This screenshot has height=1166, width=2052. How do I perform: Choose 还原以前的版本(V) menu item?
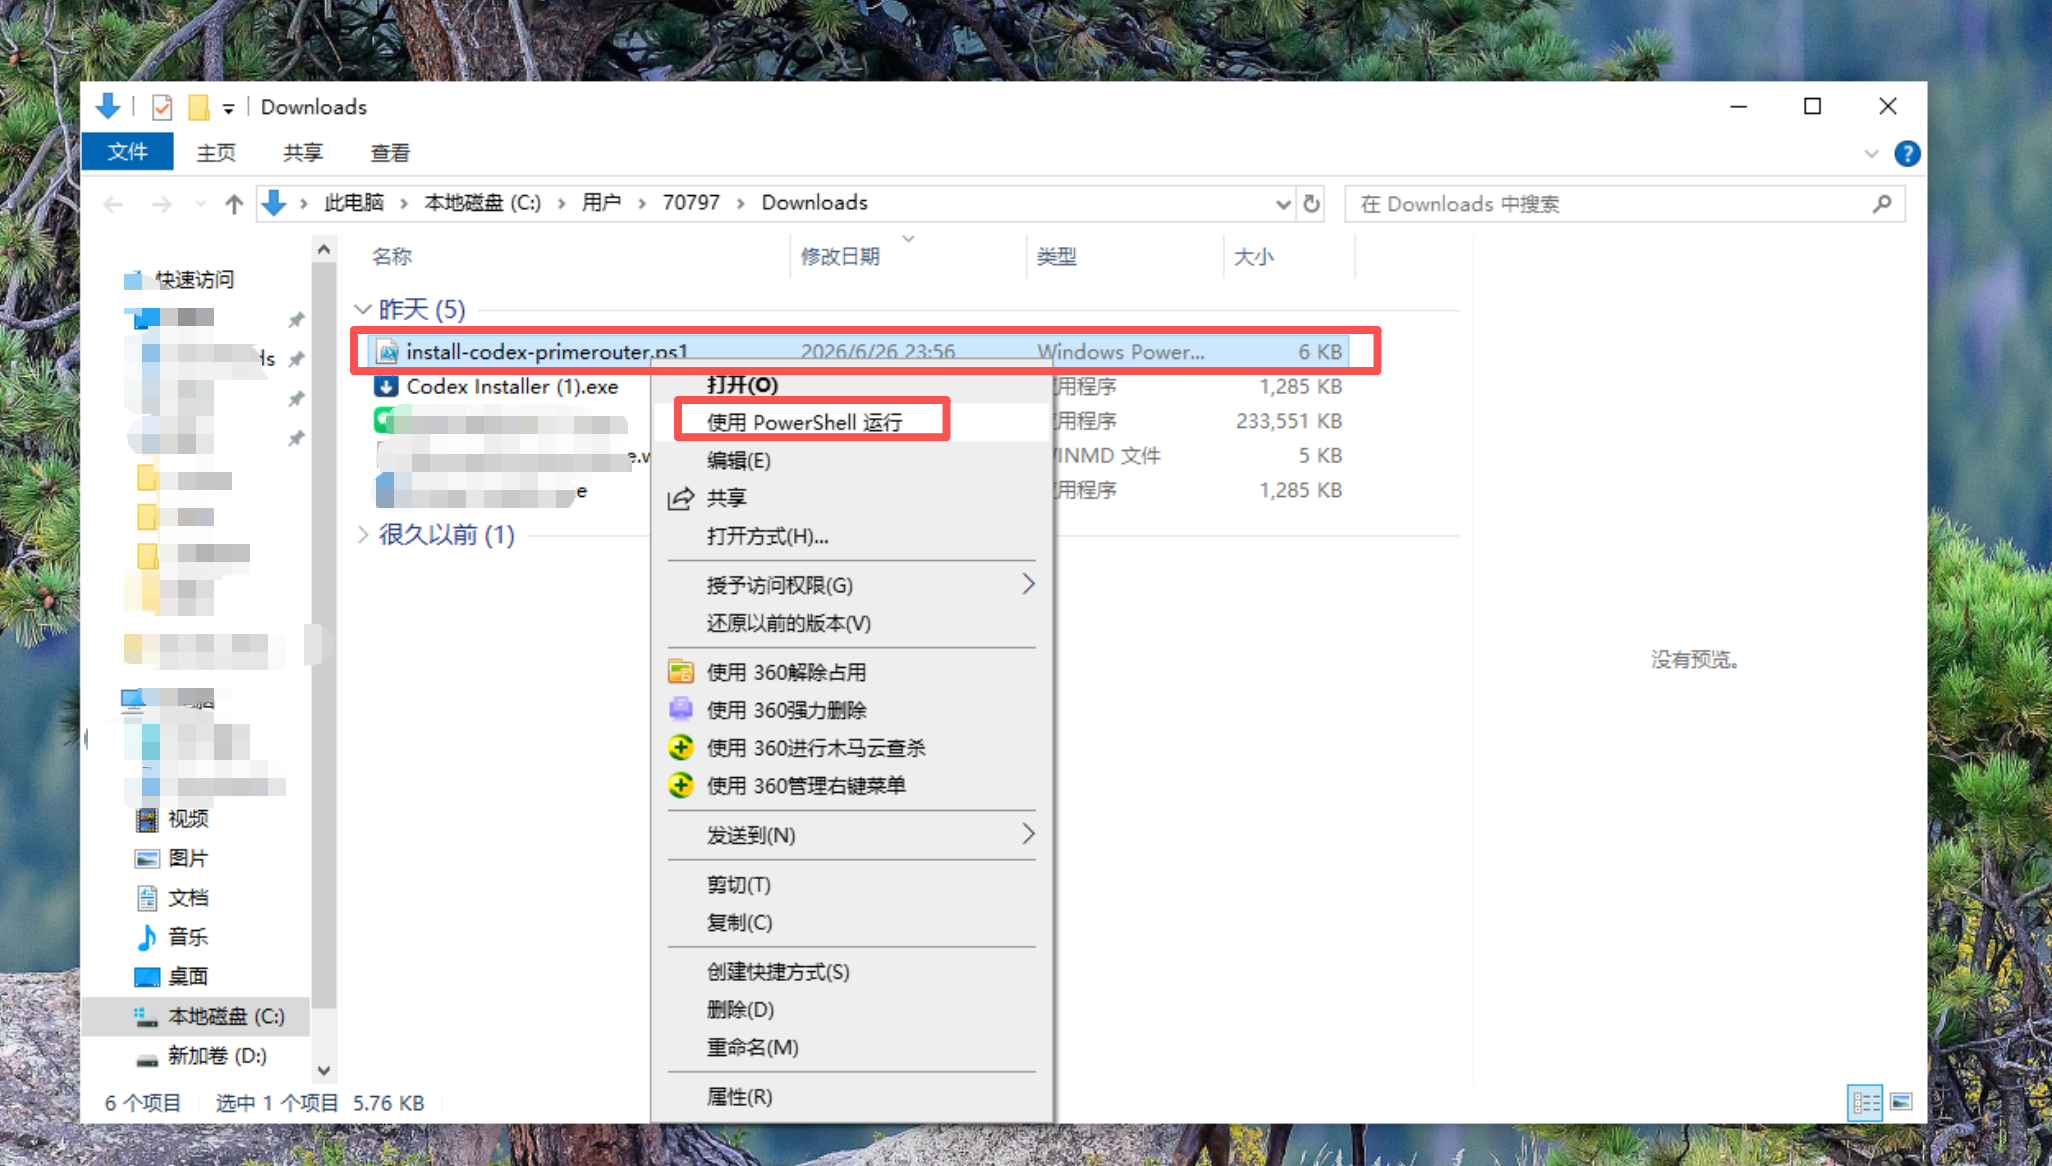pyautogui.click(x=852, y=623)
